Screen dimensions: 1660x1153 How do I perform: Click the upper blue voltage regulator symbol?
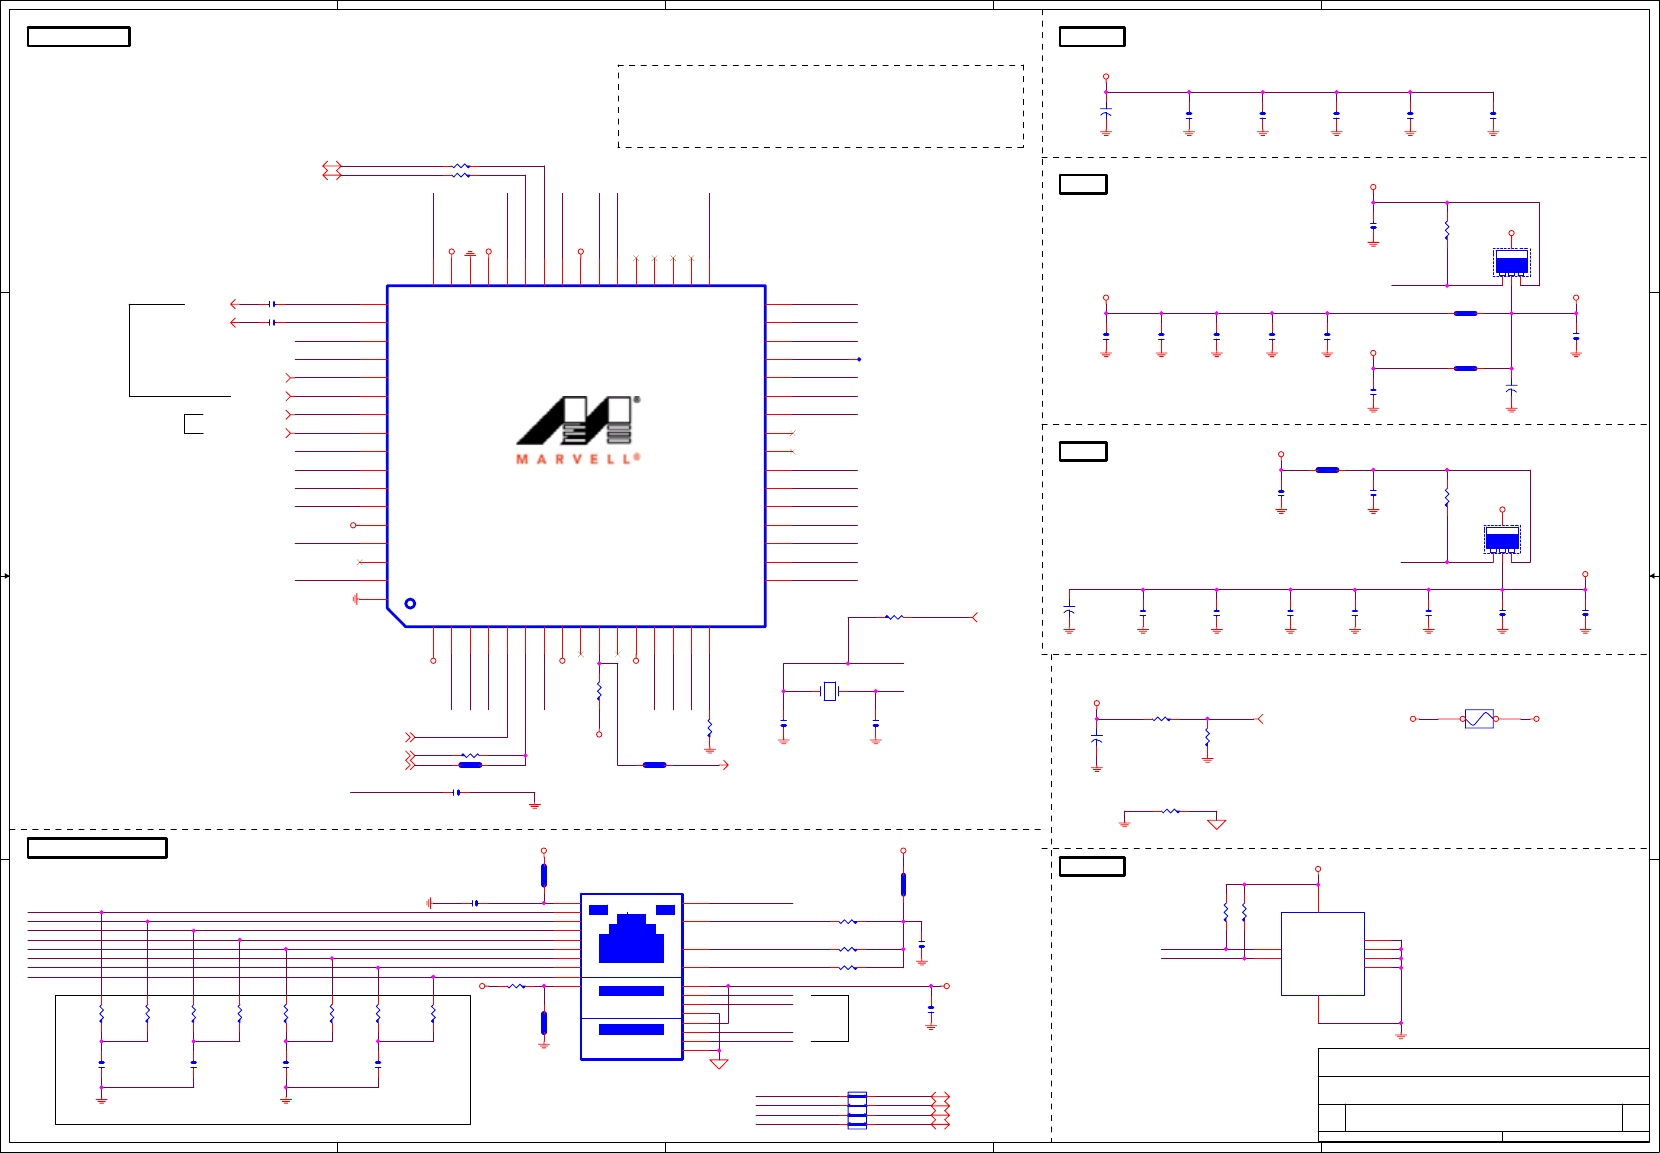tap(1511, 263)
